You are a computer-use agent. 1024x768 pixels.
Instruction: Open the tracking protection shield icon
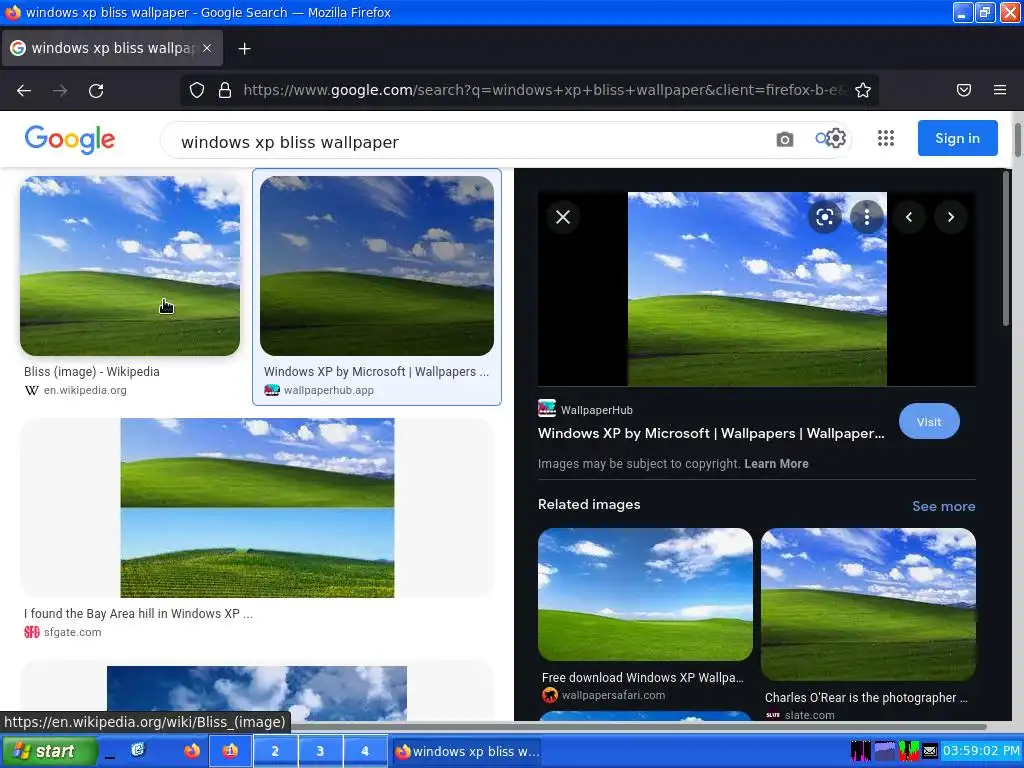coord(197,90)
